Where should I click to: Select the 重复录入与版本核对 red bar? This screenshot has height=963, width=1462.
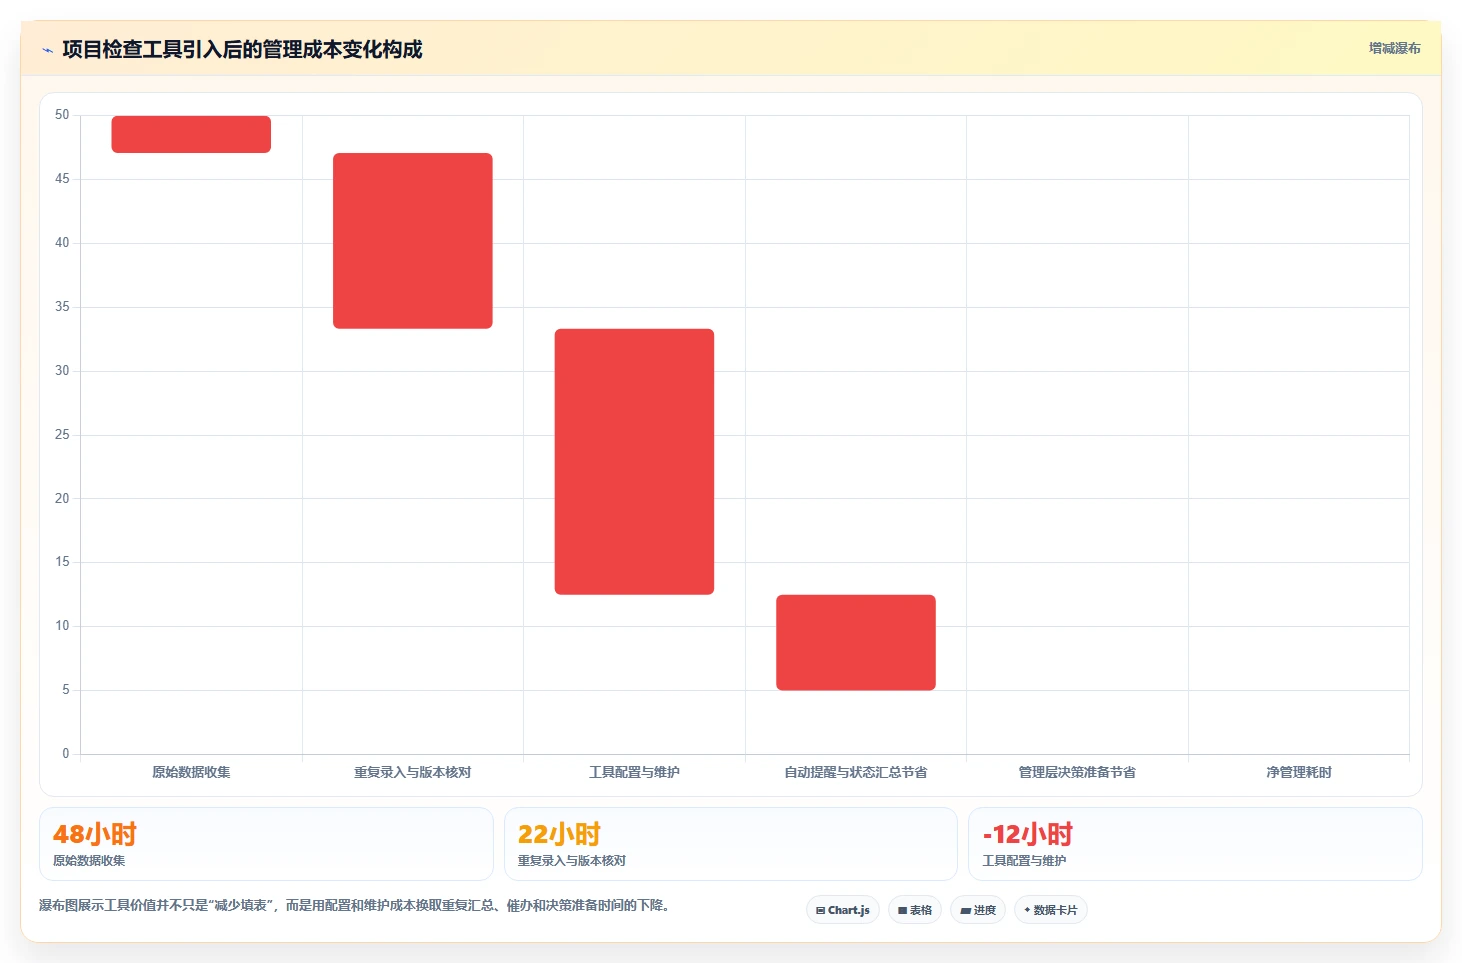coord(413,241)
